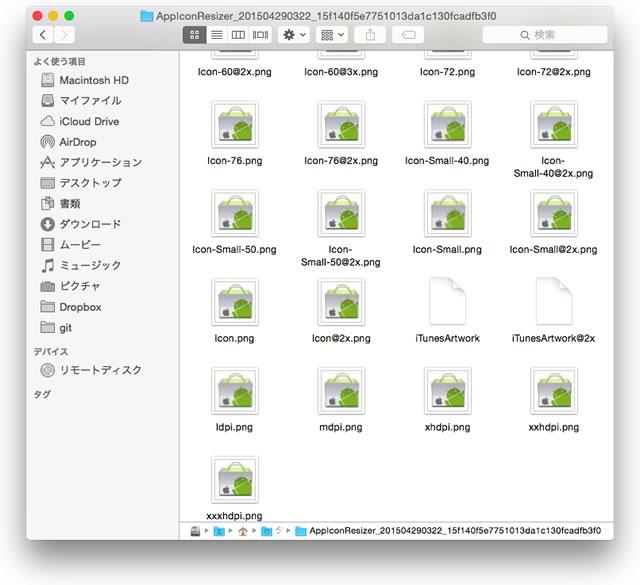The width and height of the screenshot is (640, 585).
Task: Click the Downloads folder in path bar
Action: [x=267, y=531]
